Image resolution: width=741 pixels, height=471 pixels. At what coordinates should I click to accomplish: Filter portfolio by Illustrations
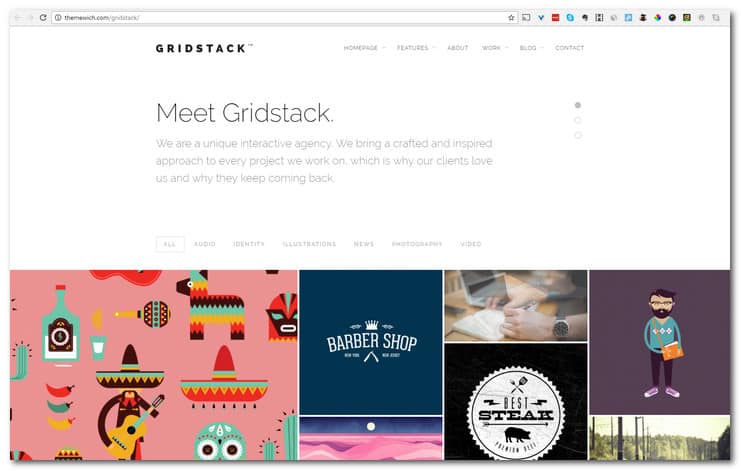tap(309, 244)
